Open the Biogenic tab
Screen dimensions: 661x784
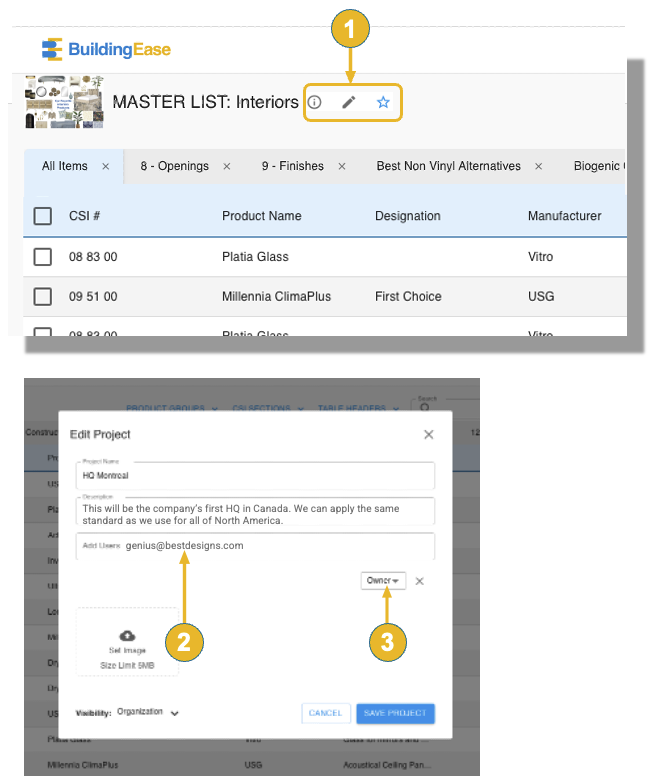[x=599, y=166]
